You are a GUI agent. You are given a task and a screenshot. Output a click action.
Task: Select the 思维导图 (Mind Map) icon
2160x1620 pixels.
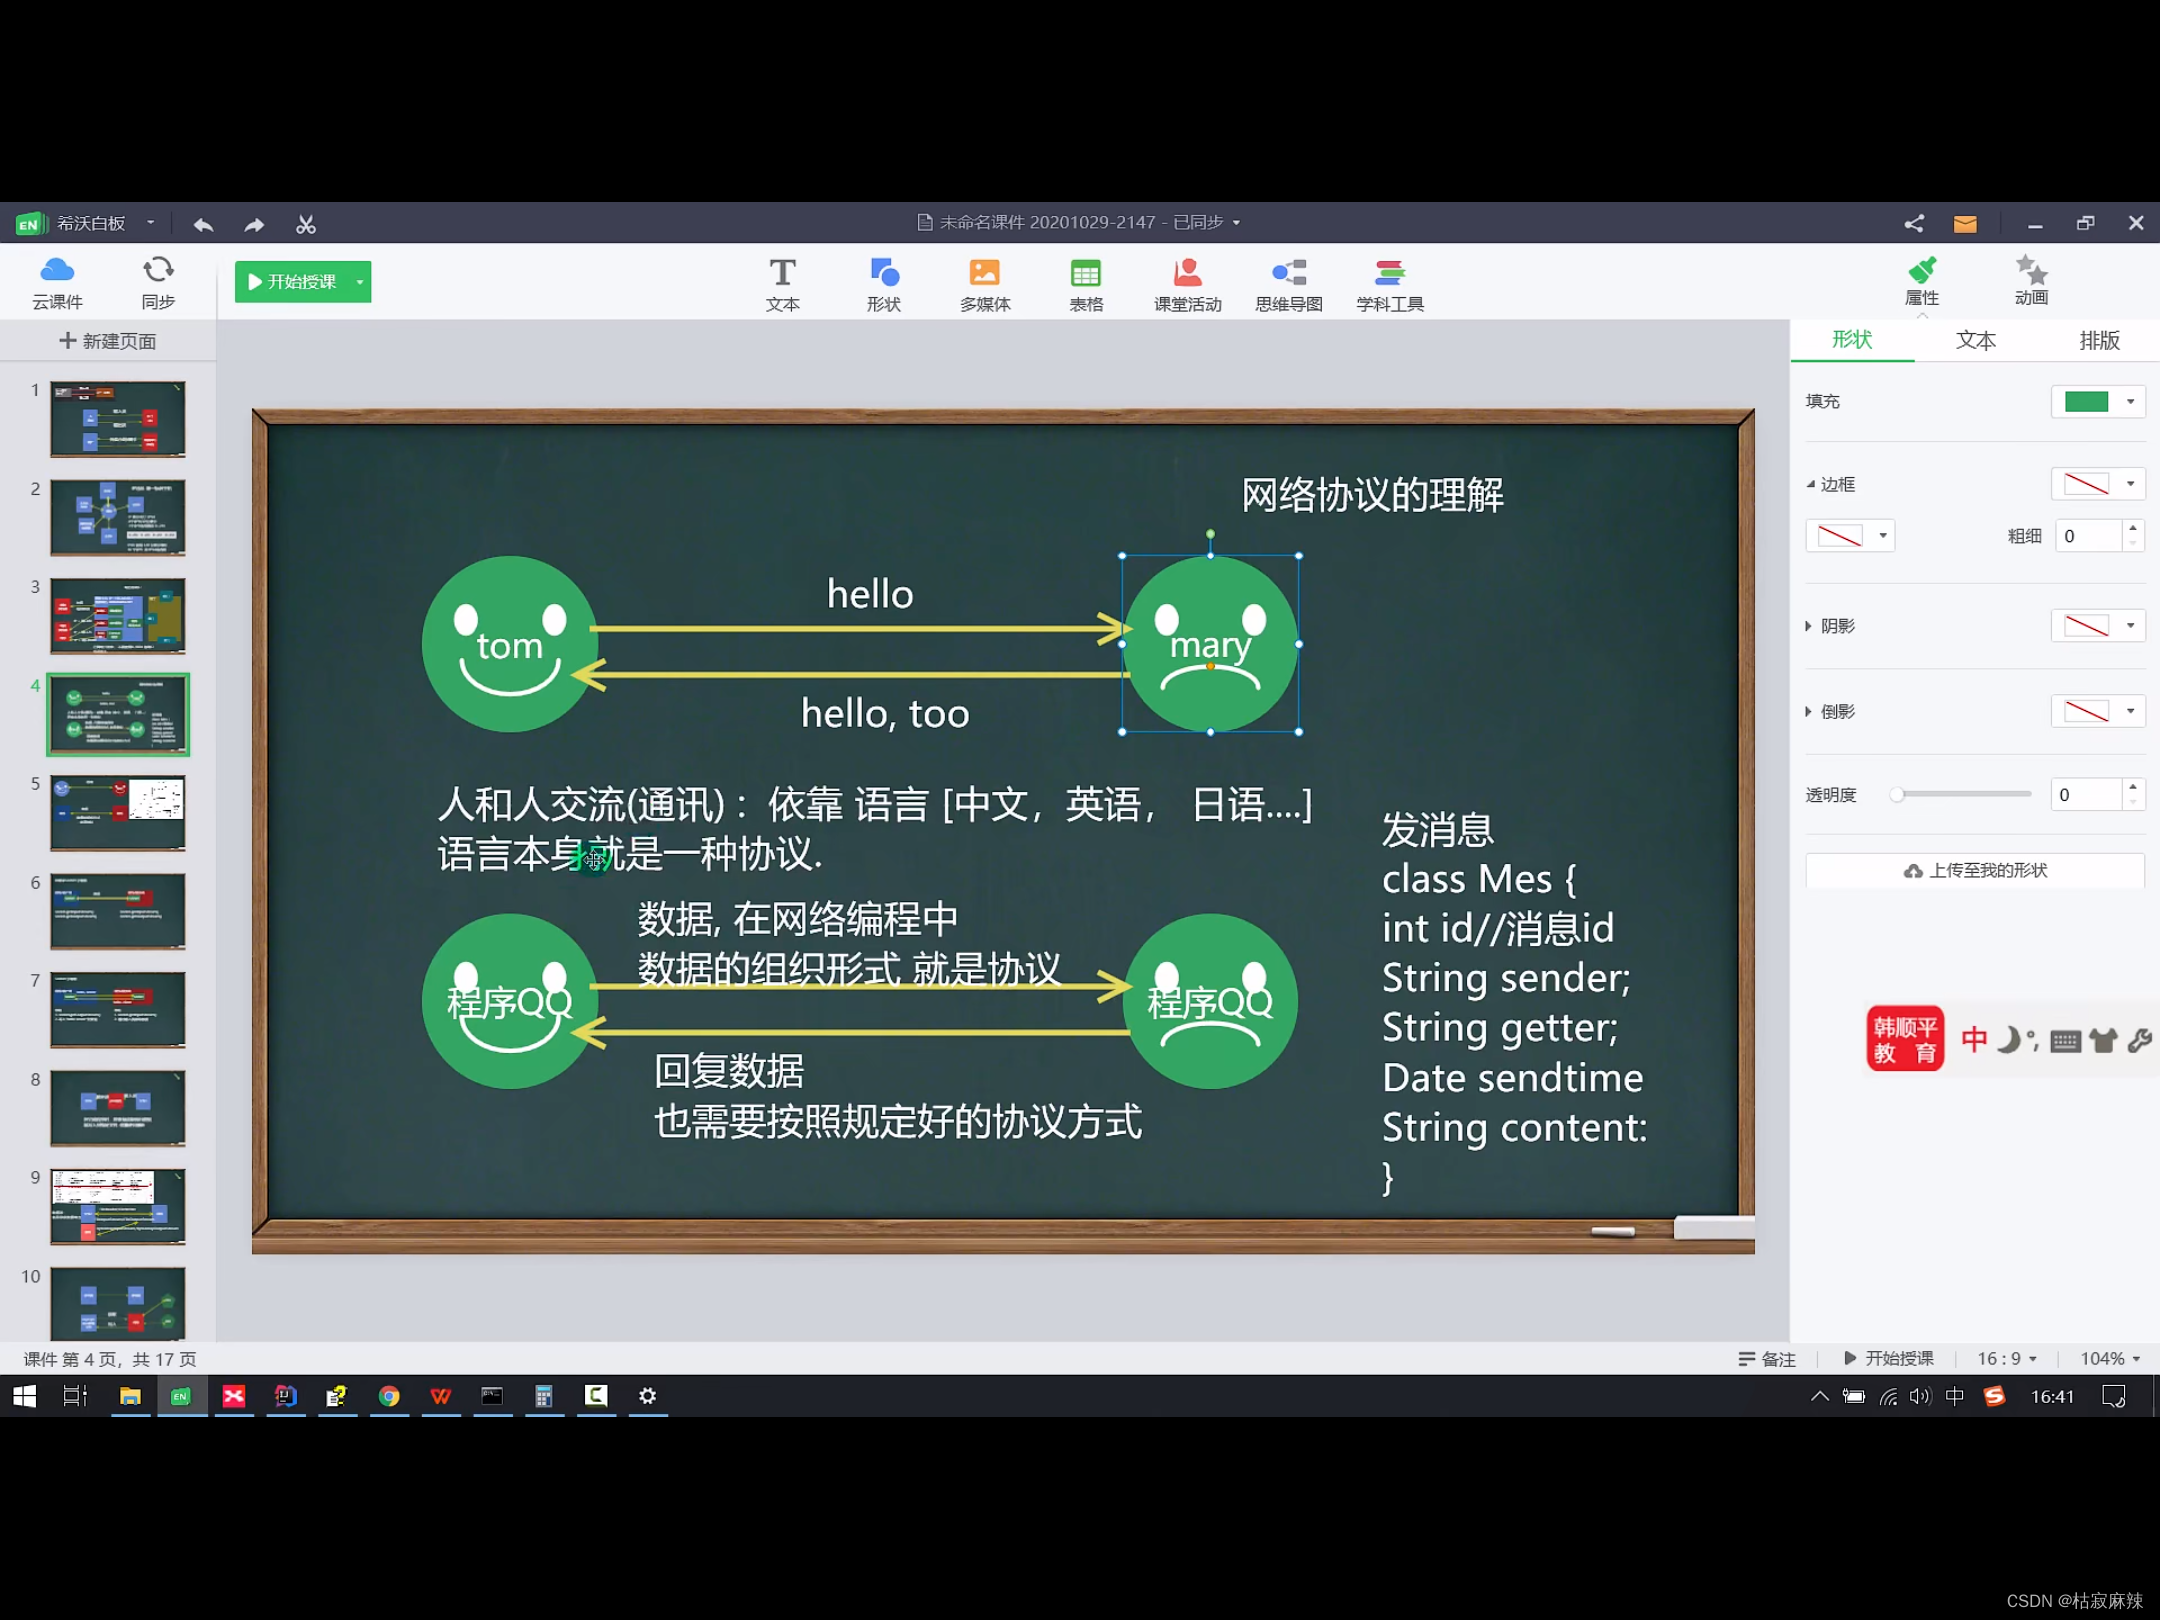coord(1289,281)
